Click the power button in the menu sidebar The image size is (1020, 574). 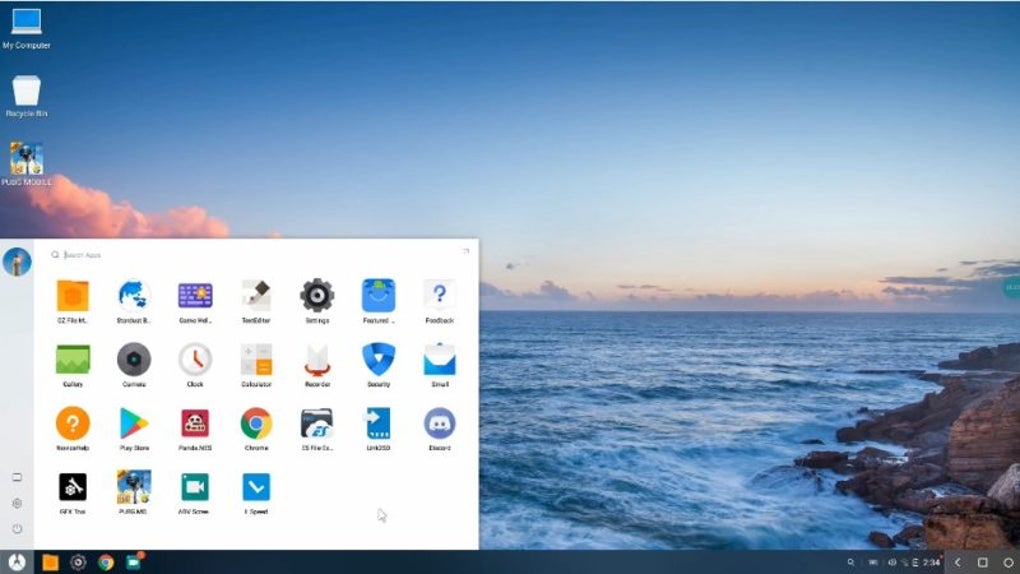point(18,529)
